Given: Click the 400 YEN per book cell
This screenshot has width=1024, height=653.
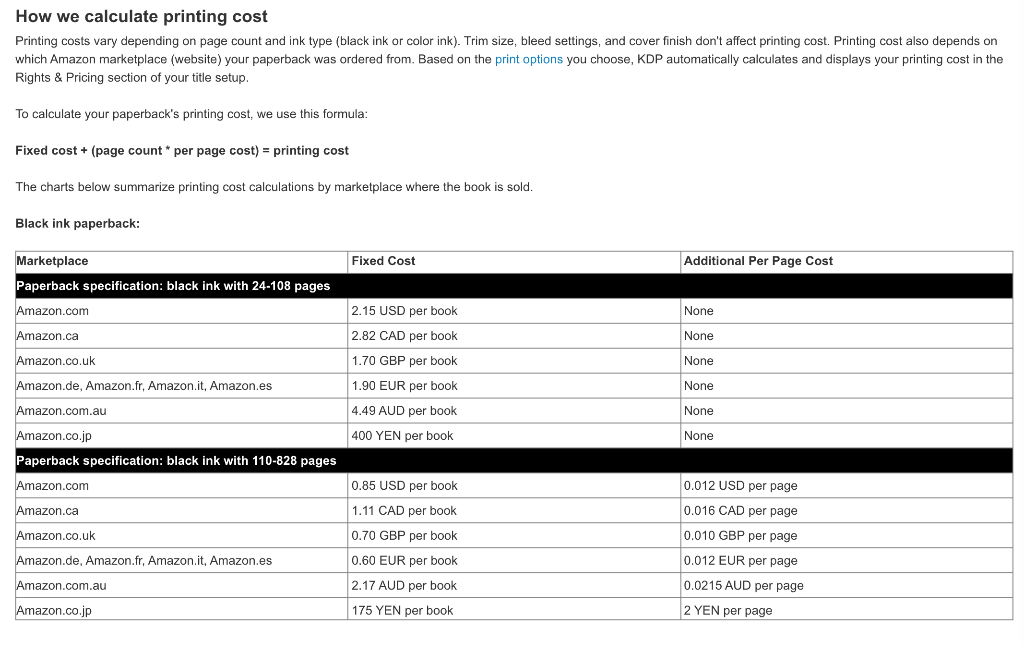Looking at the screenshot, I should point(514,436).
